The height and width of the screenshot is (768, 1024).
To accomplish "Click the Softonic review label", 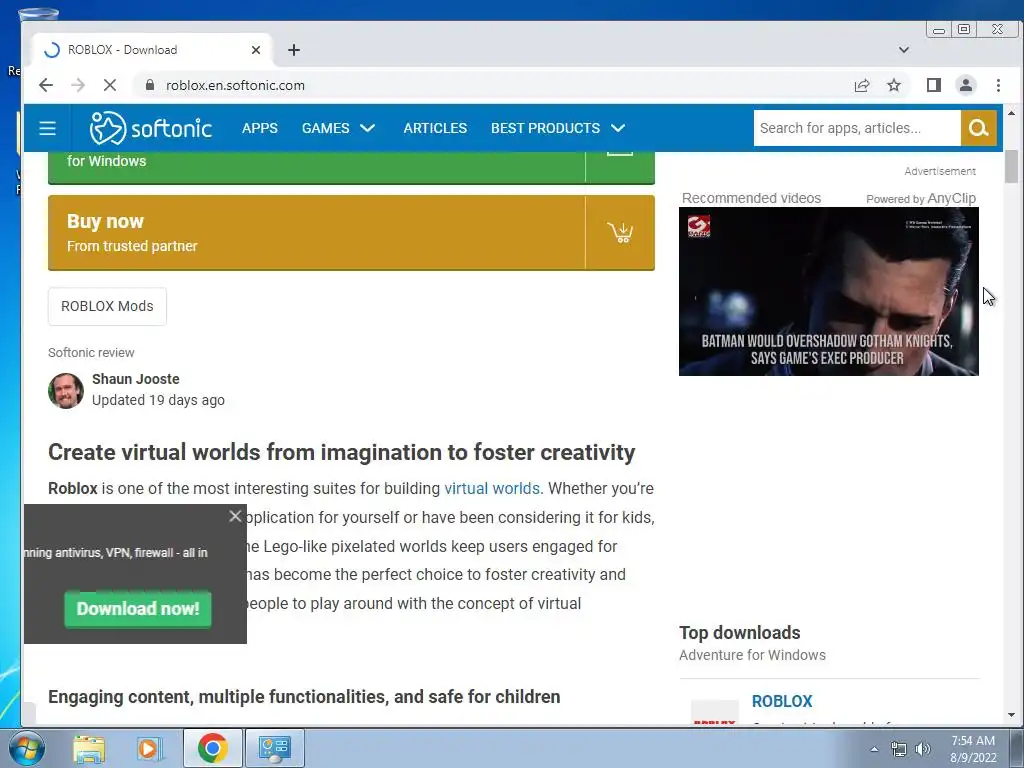I will click(x=91, y=353).
